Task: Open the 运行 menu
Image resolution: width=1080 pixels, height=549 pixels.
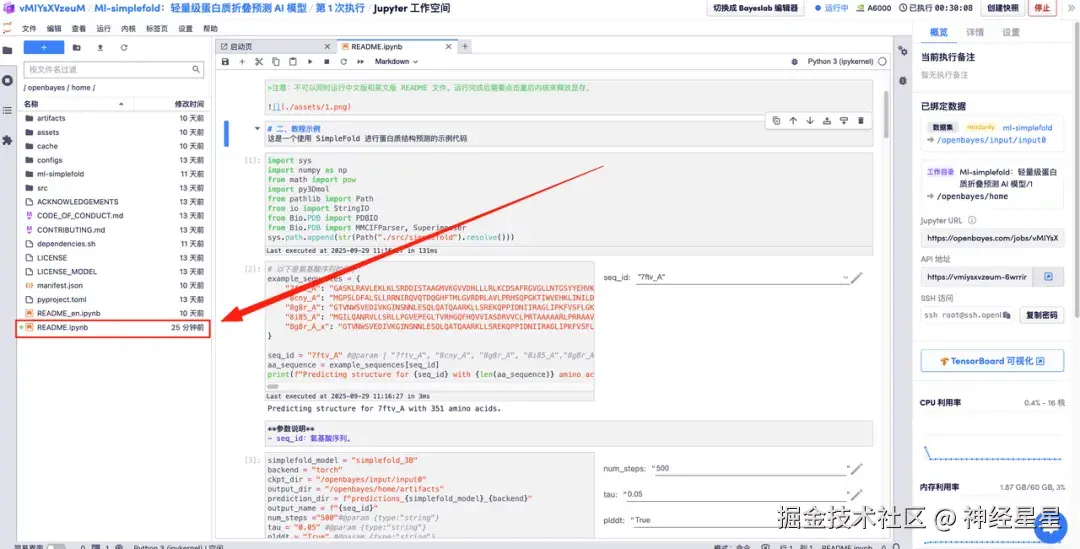Action: point(104,29)
